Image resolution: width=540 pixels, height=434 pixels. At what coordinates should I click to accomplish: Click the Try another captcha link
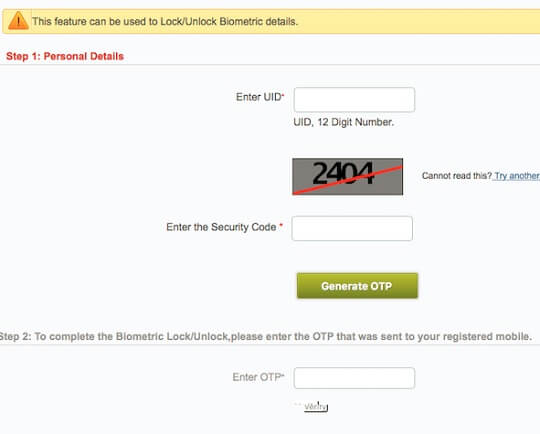point(516,176)
